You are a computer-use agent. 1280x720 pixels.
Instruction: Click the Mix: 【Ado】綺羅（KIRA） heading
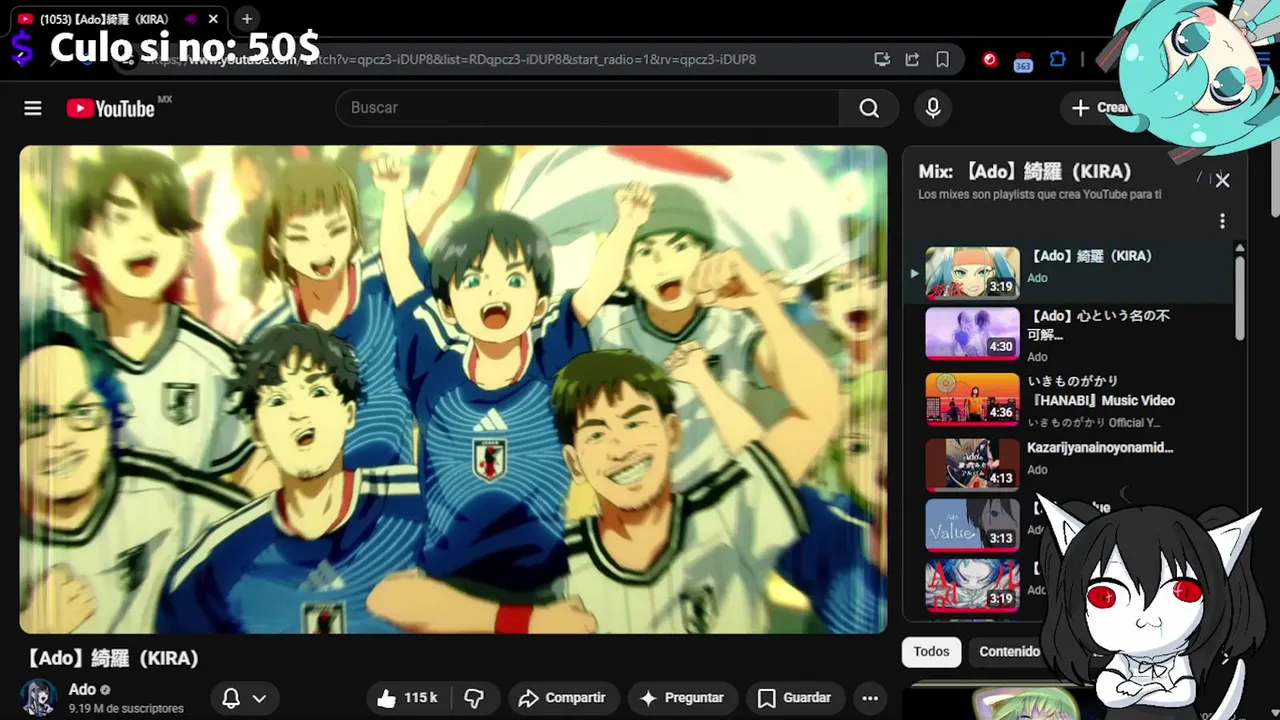1025,171
